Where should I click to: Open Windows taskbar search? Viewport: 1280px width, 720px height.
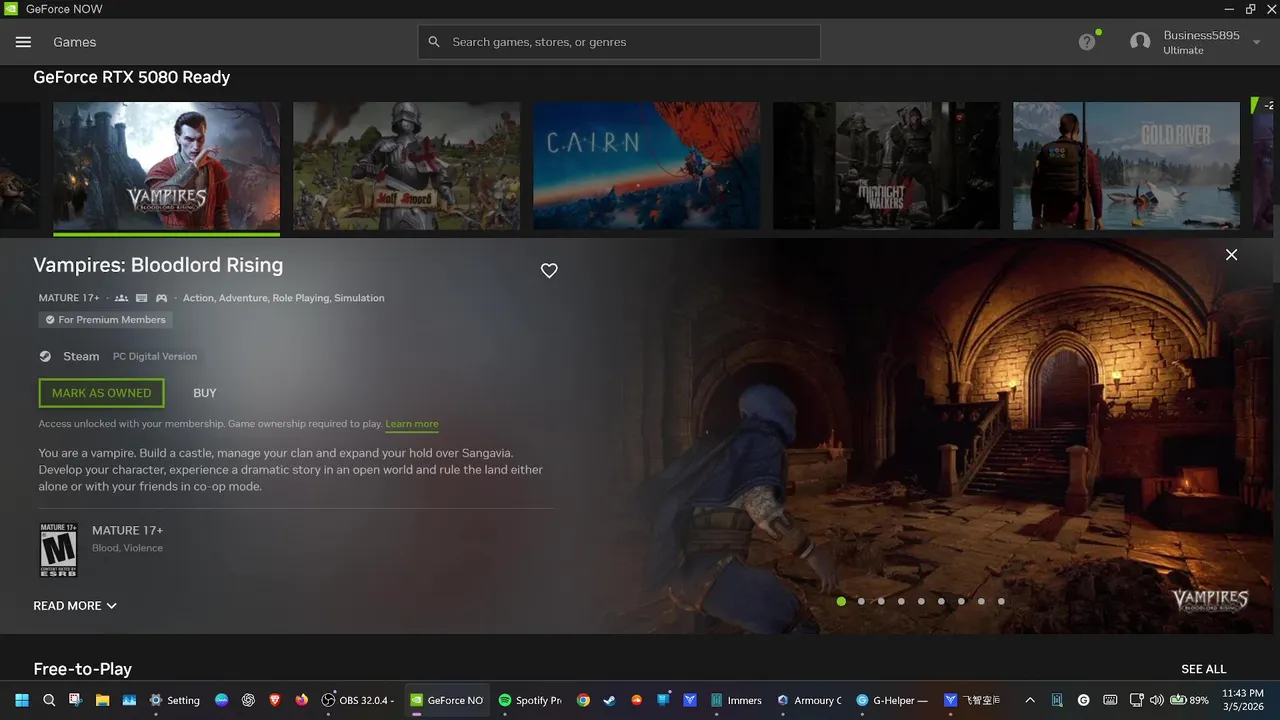pos(49,700)
